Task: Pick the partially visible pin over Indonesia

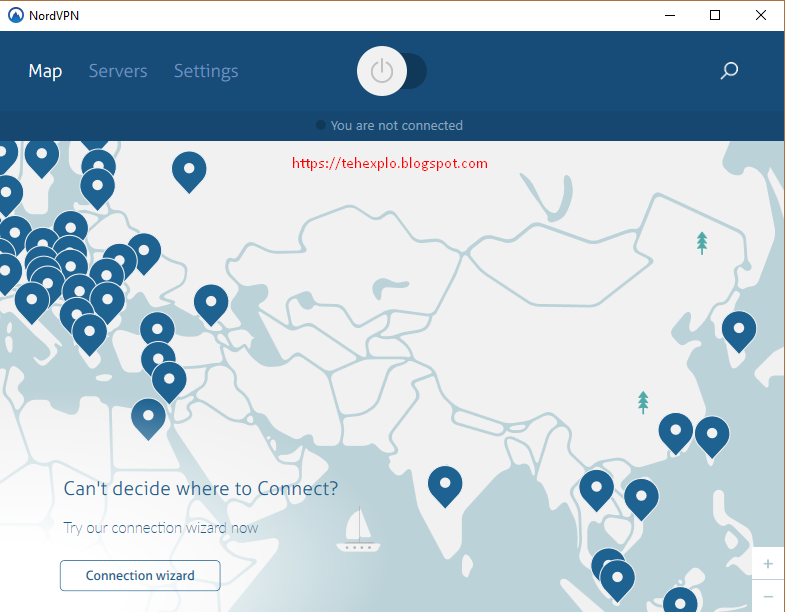Action: [680, 600]
